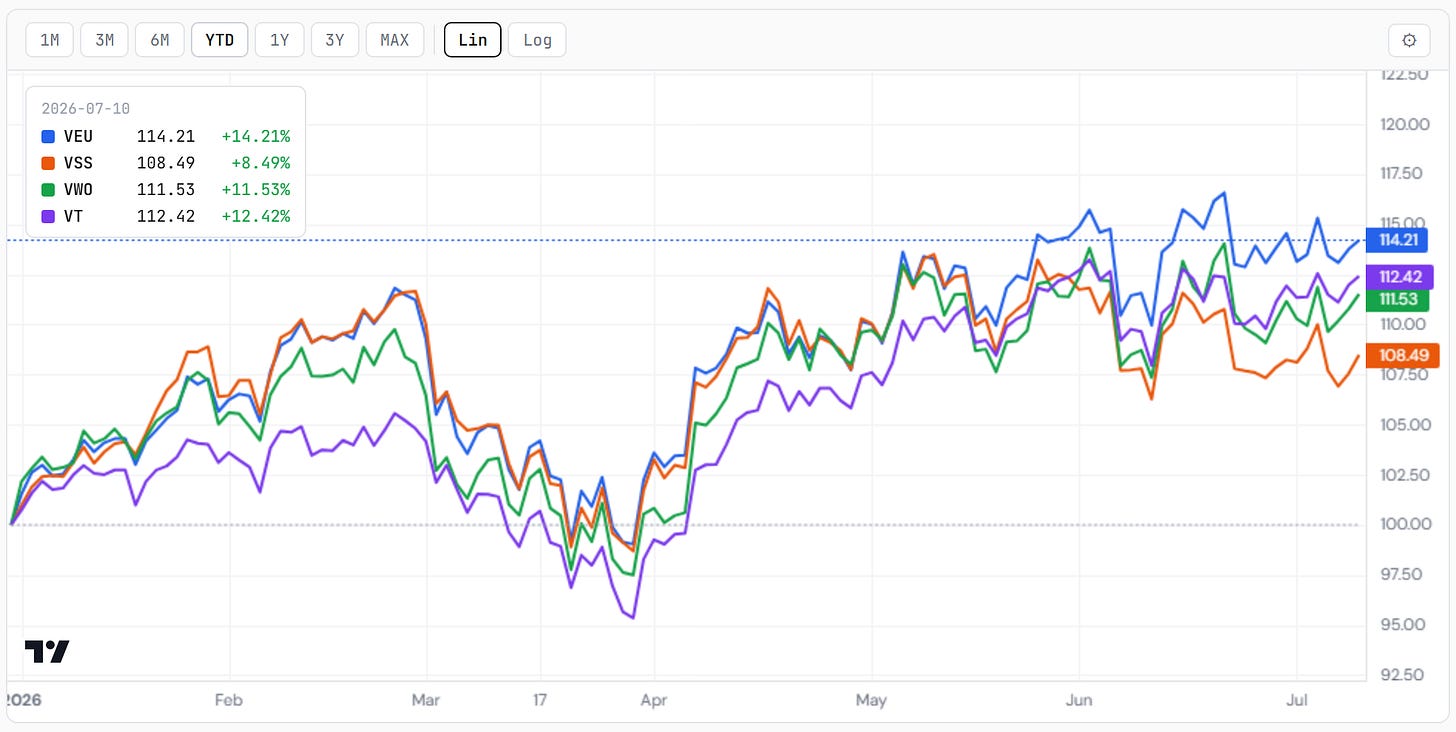Show the MAX time range
Viewport: 1456px width, 732px height.
[395, 40]
